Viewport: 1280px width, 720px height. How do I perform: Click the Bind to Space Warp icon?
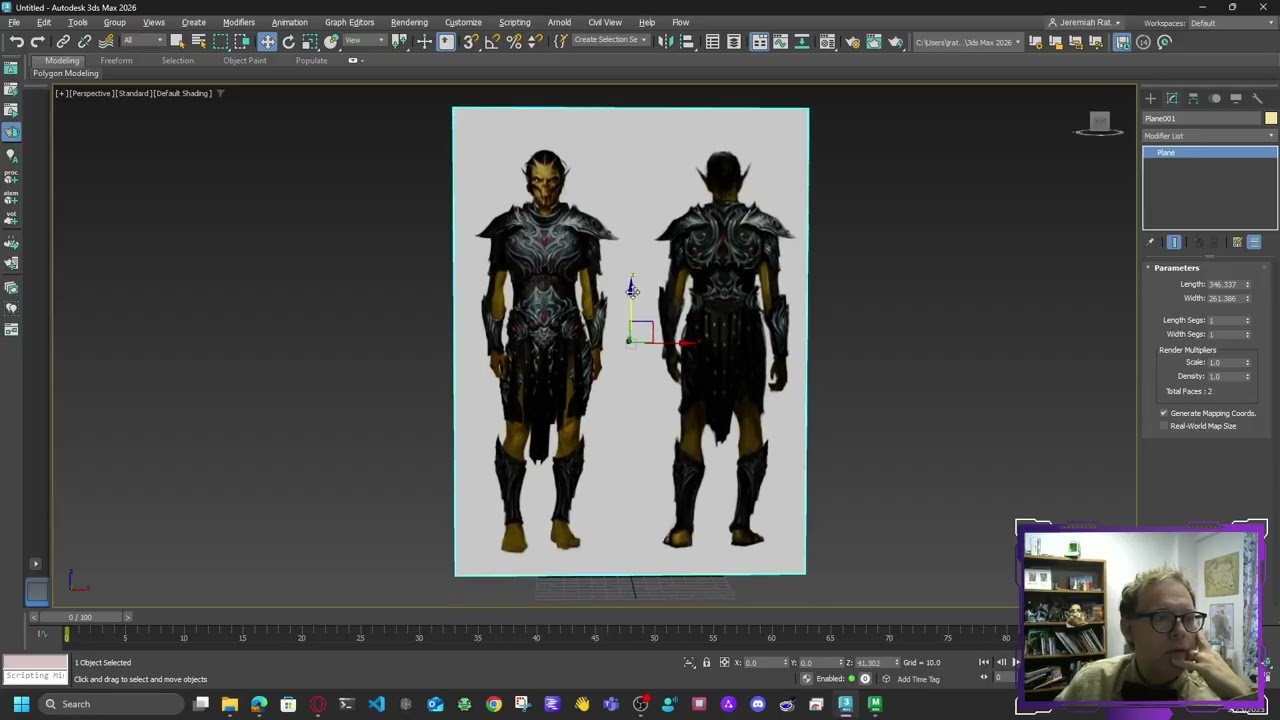(106, 41)
